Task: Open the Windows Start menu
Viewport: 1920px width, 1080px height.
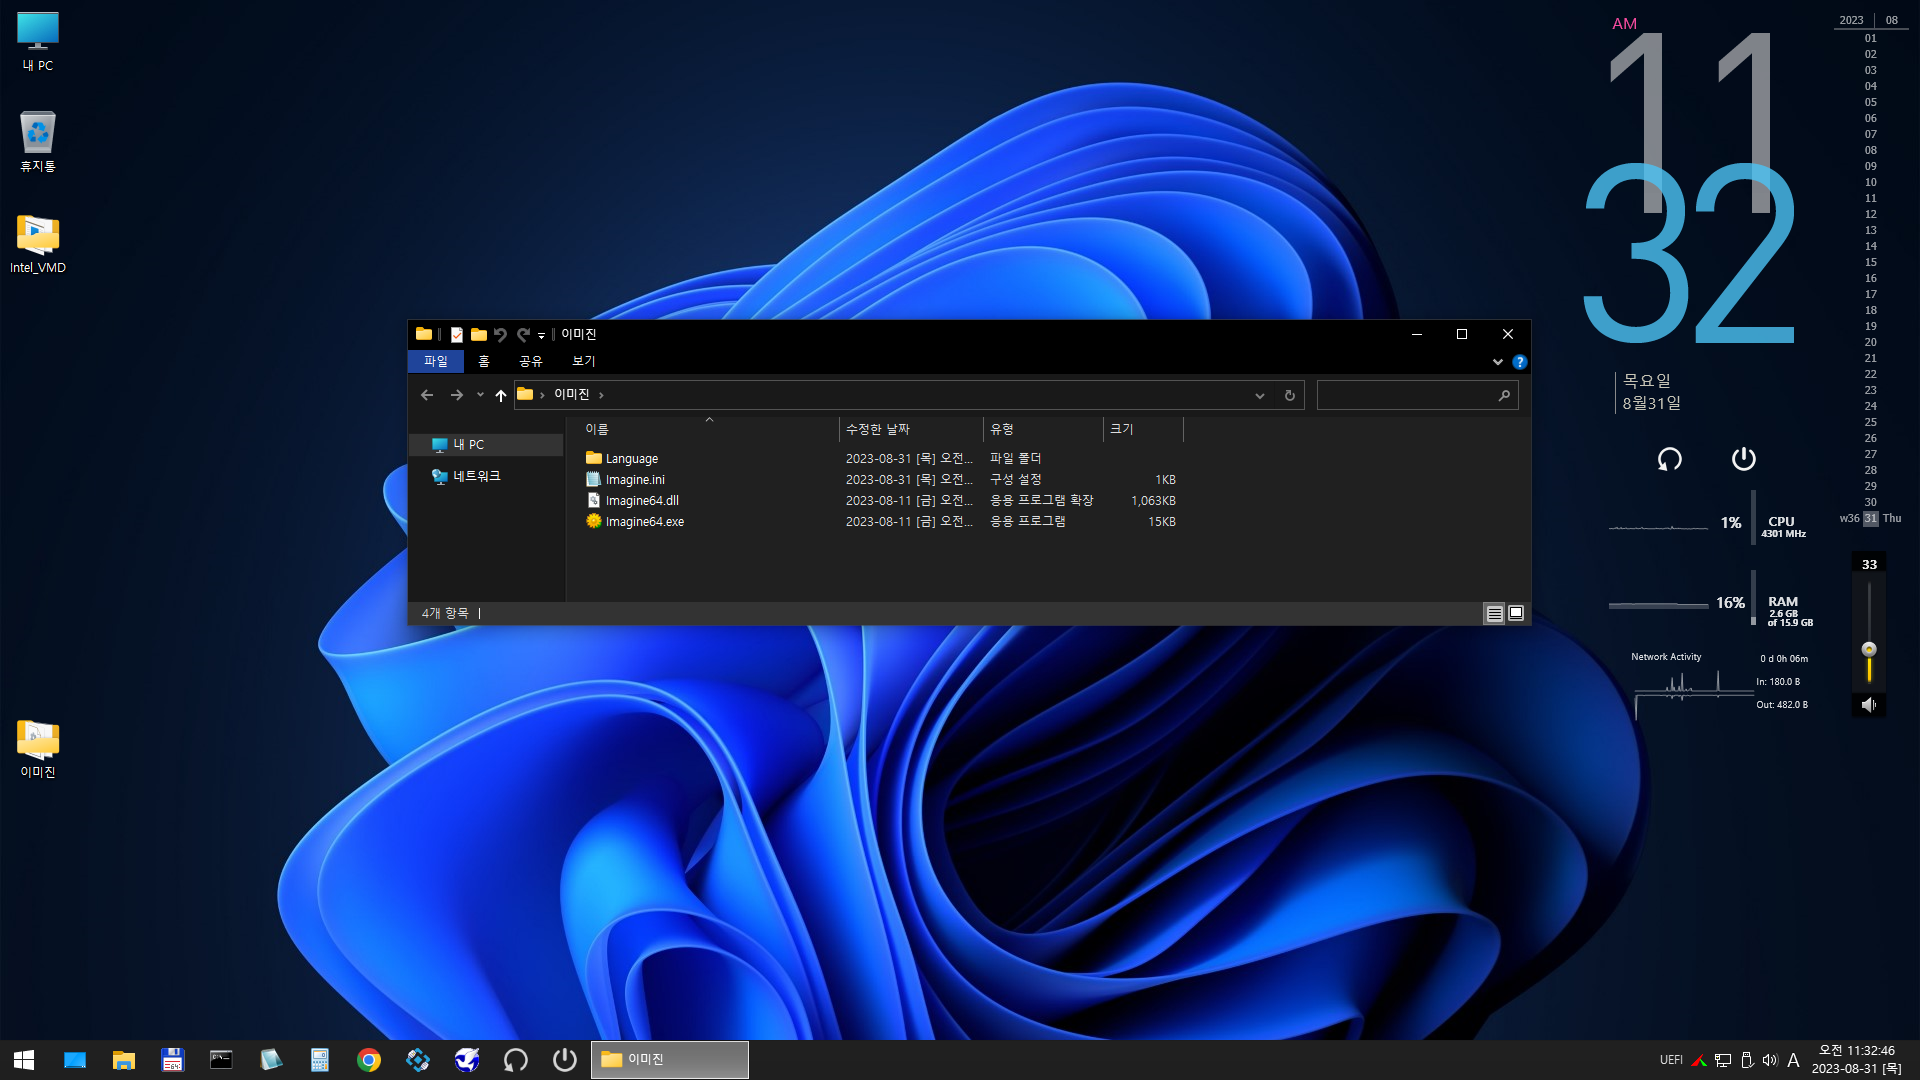Action: coord(24,1060)
